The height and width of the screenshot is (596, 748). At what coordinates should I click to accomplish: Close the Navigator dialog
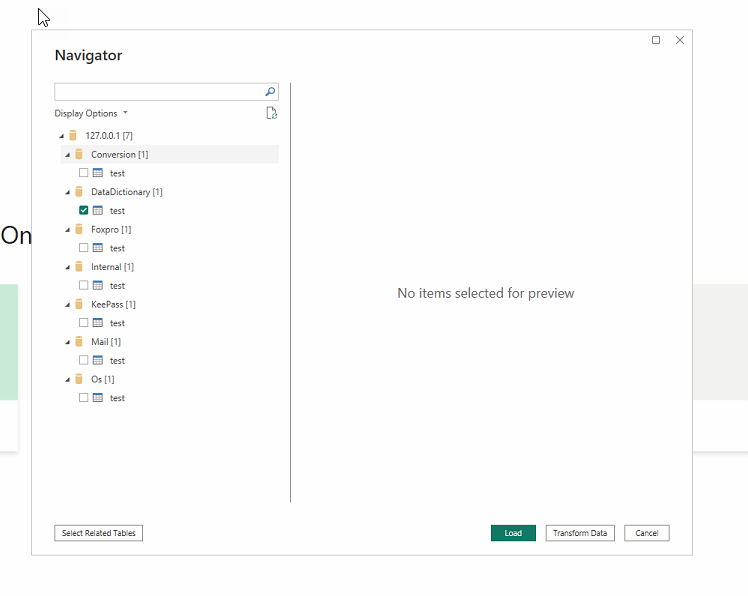coord(680,40)
